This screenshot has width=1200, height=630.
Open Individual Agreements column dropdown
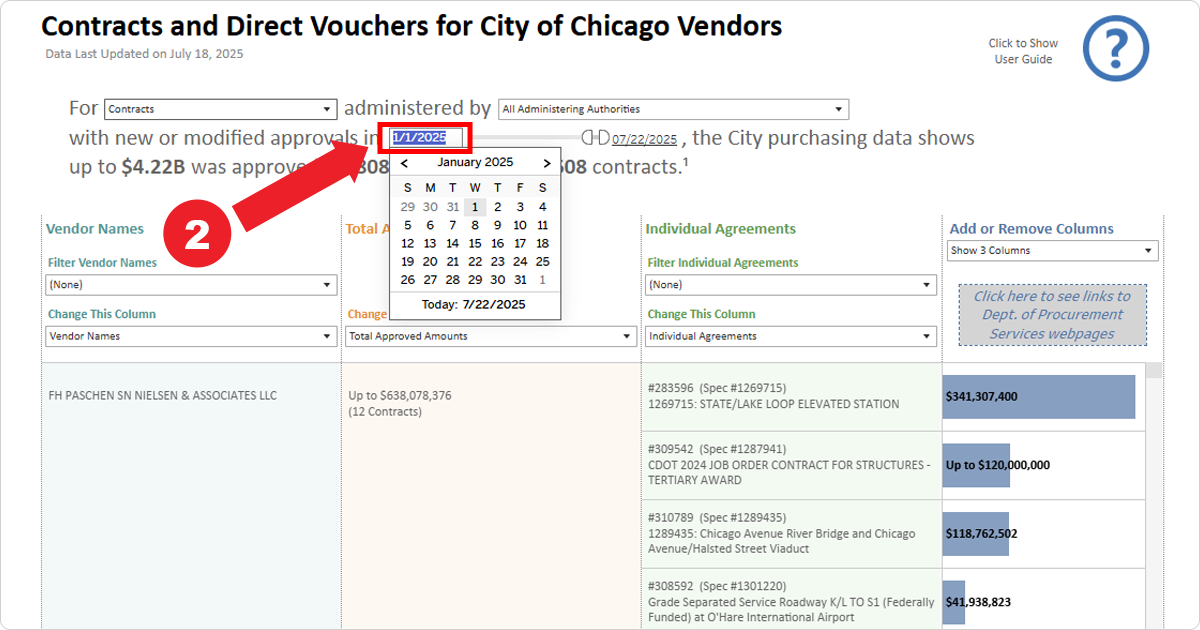point(791,336)
